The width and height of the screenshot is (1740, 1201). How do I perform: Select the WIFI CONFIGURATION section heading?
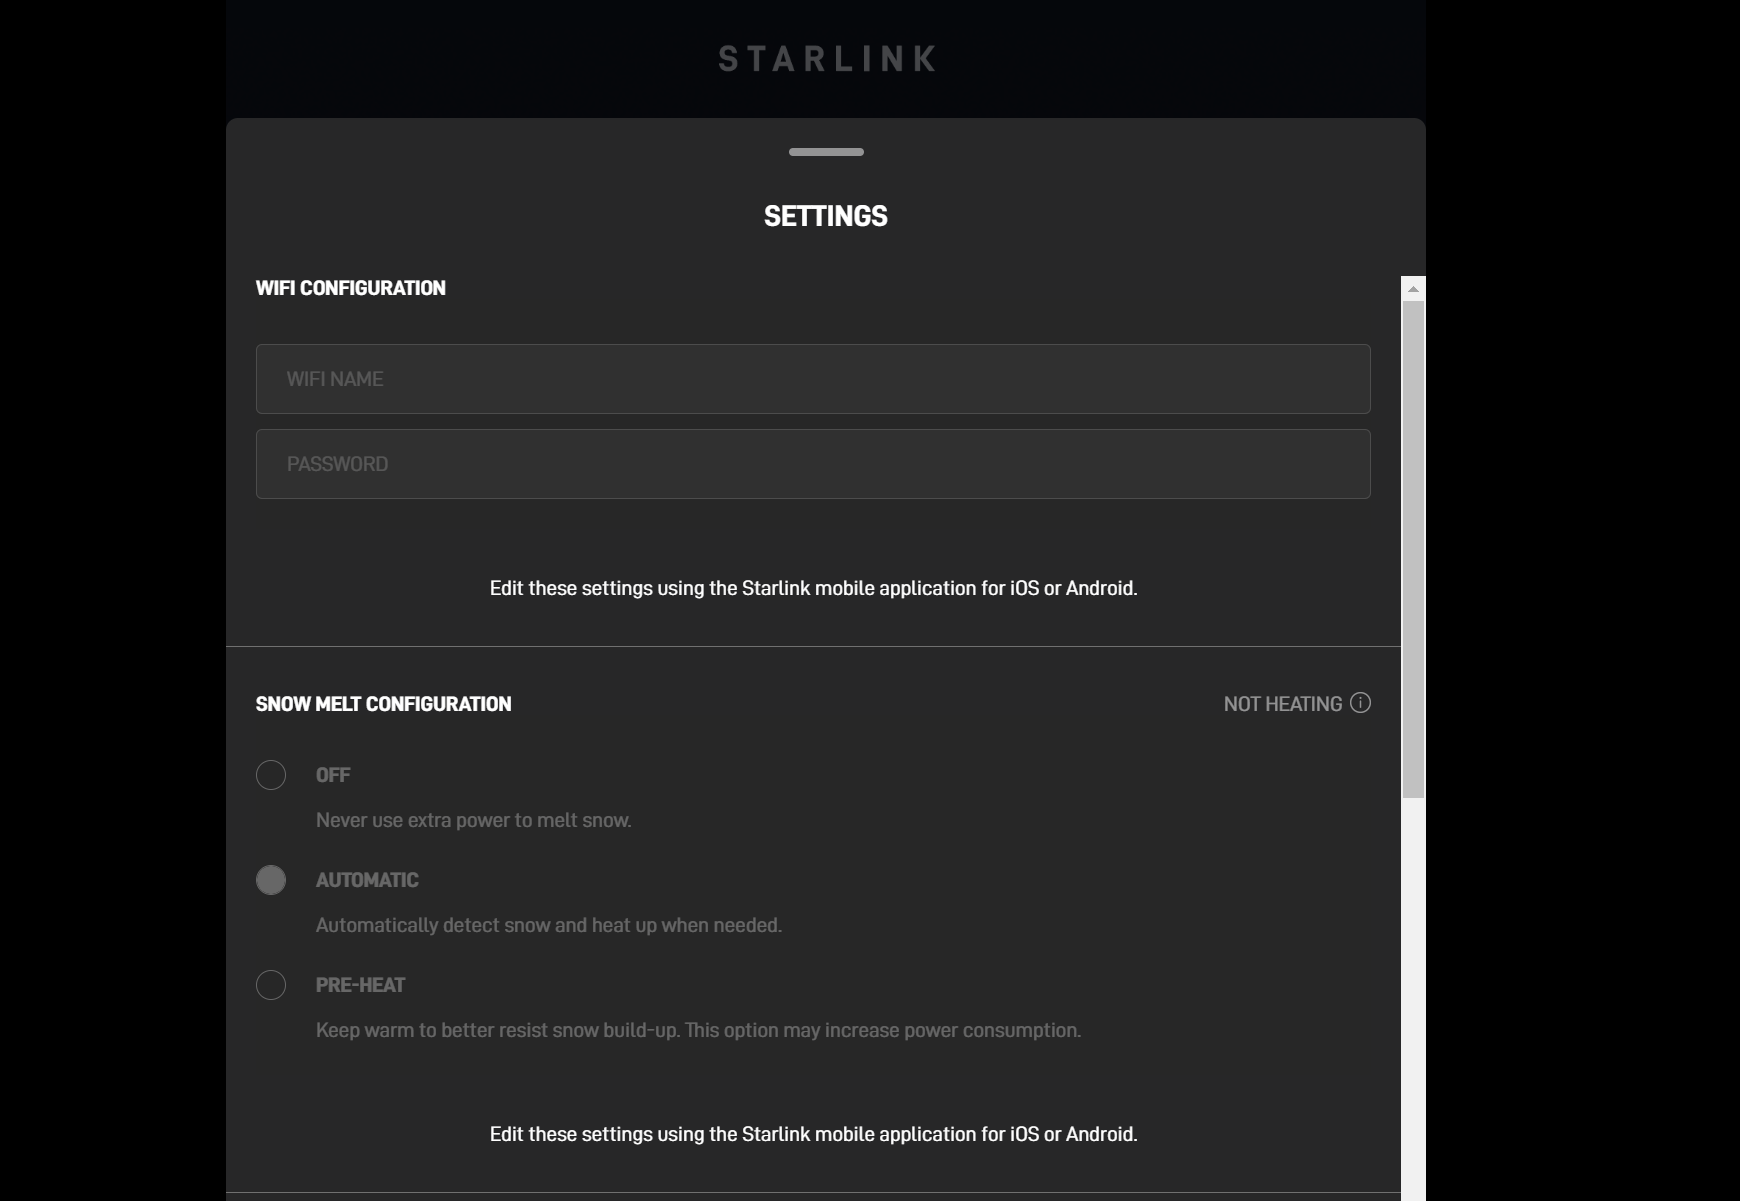351,288
